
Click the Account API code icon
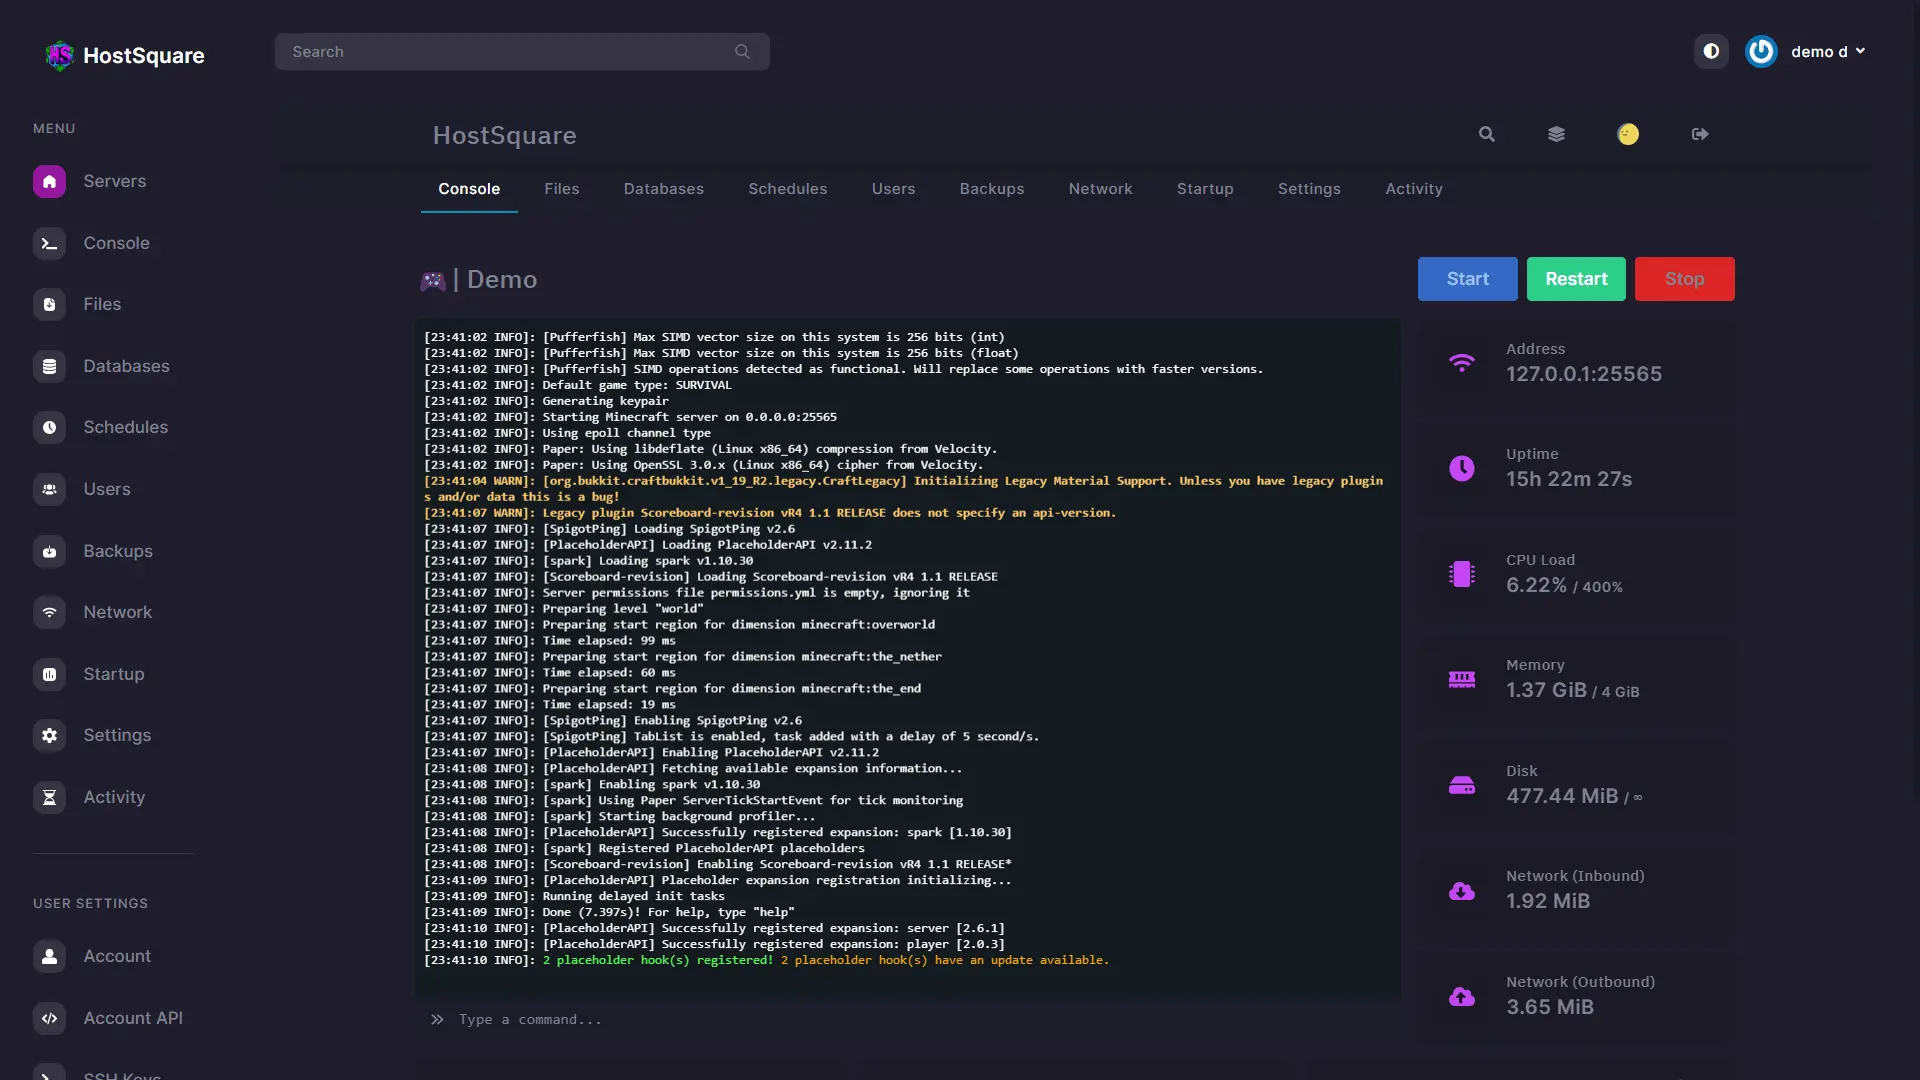49,1019
